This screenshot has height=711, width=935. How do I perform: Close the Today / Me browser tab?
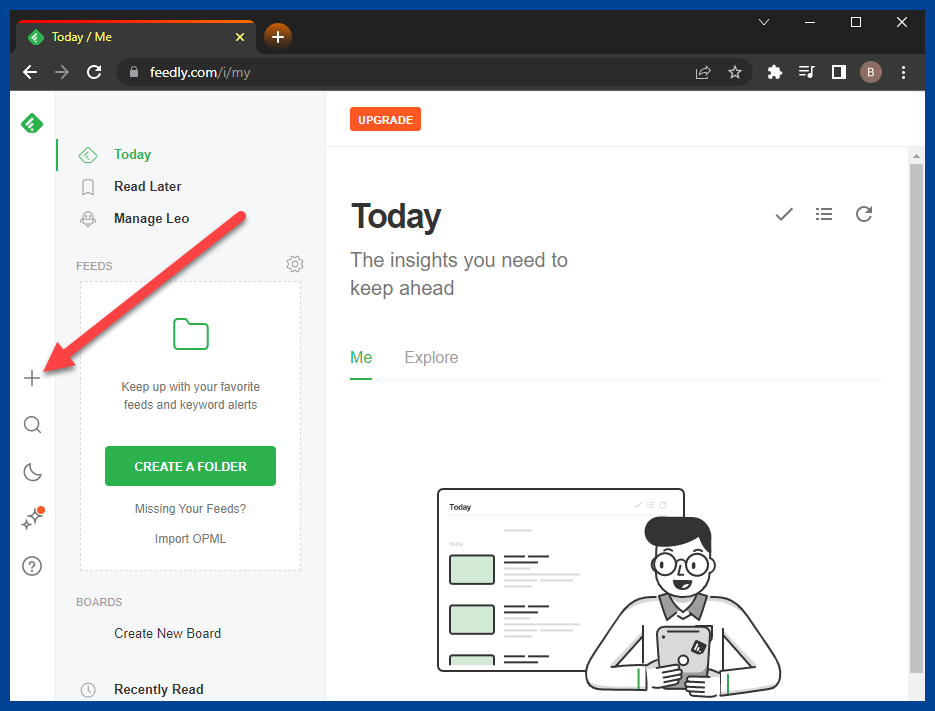pos(240,37)
